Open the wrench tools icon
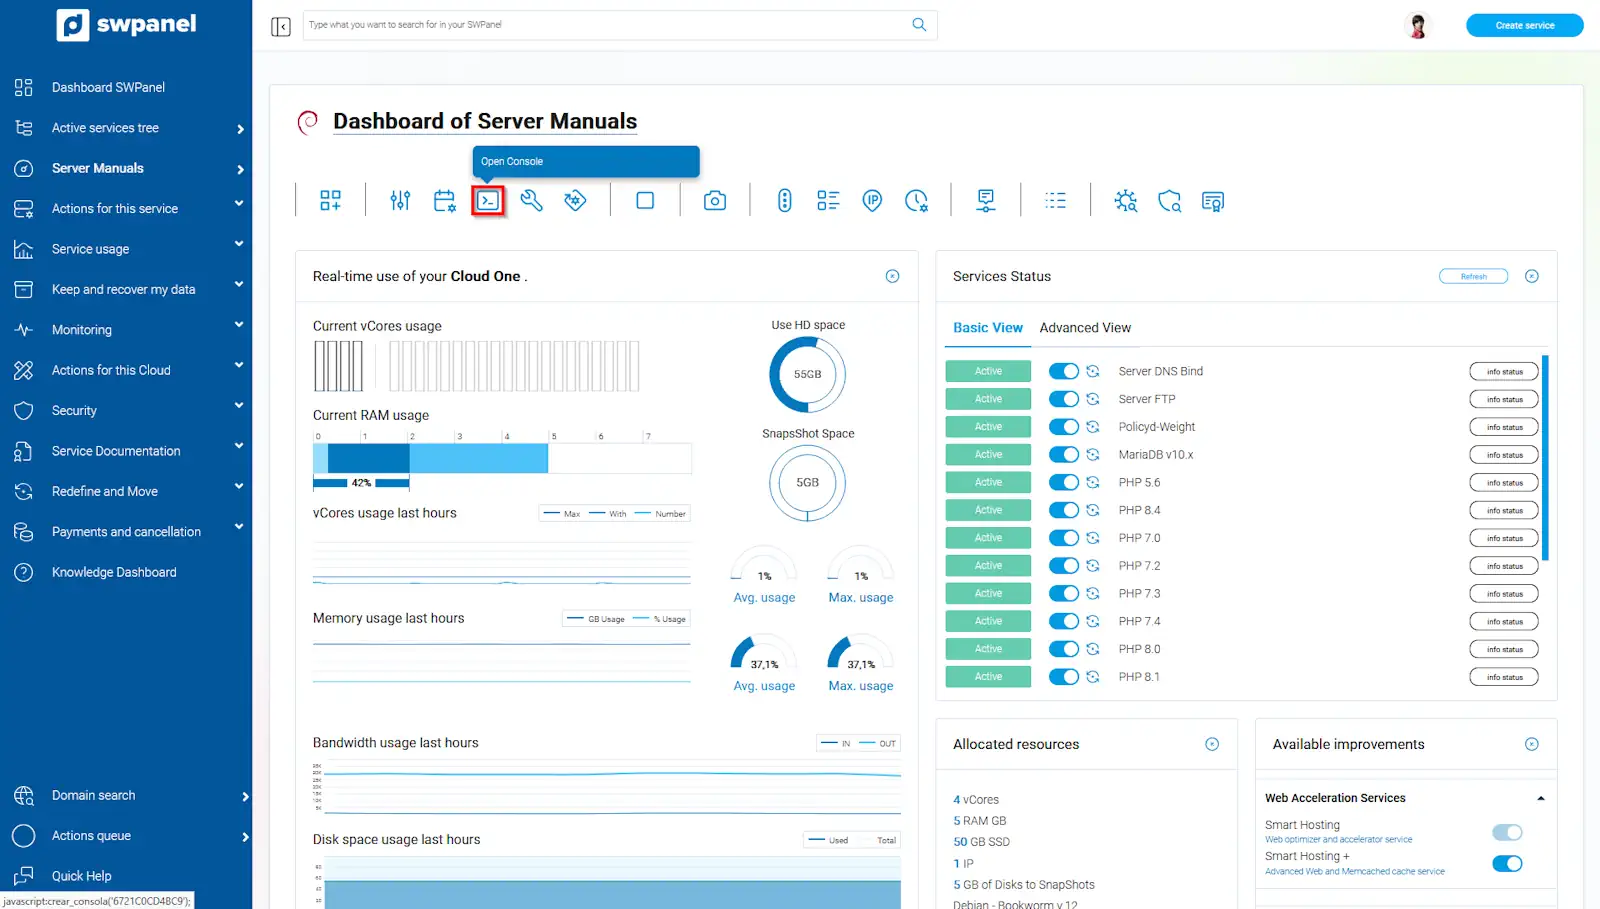Viewport: 1600px width, 909px height. 531,201
